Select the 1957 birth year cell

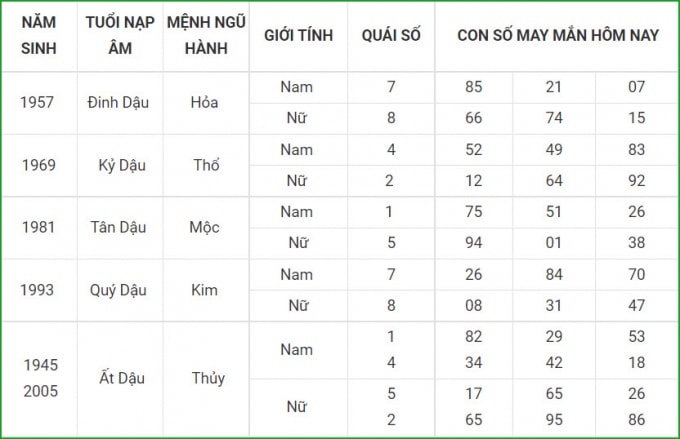tap(37, 103)
